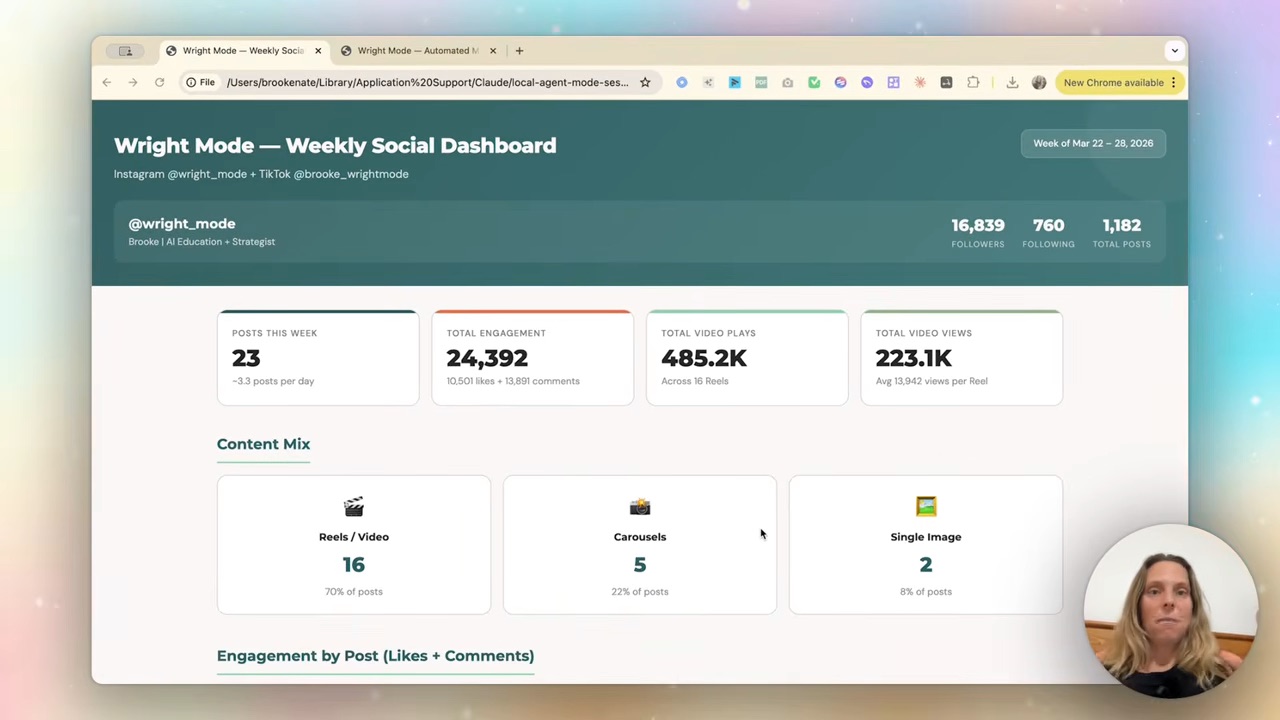
Task: Show Chrome downloads
Action: coord(1012,82)
